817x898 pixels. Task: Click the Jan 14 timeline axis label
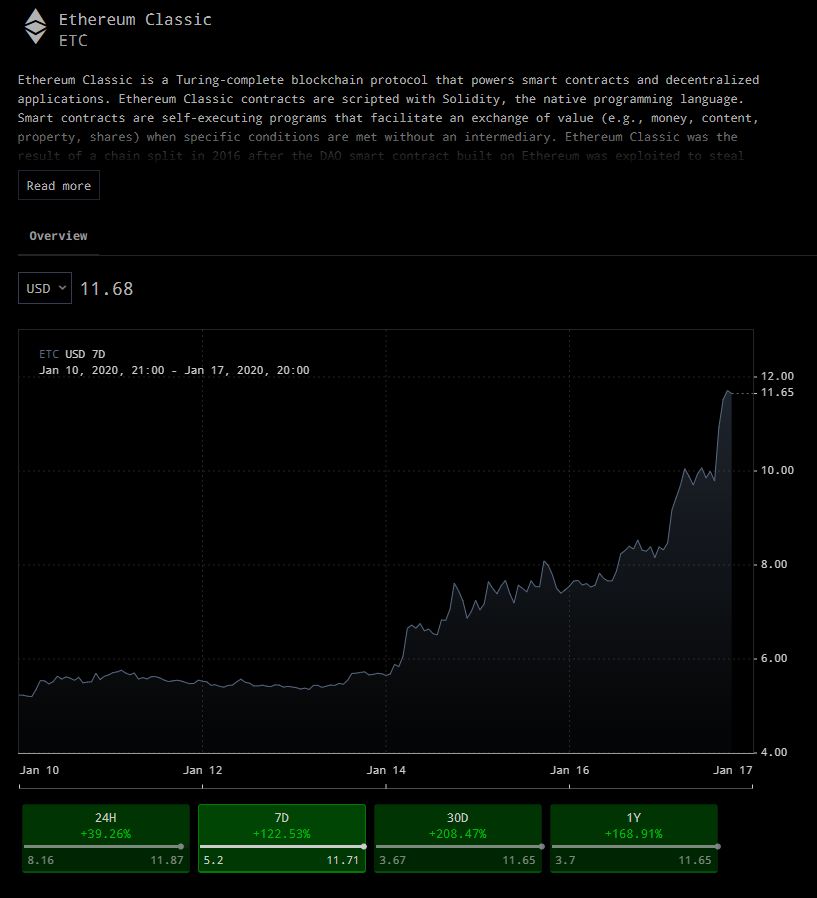point(386,770)
